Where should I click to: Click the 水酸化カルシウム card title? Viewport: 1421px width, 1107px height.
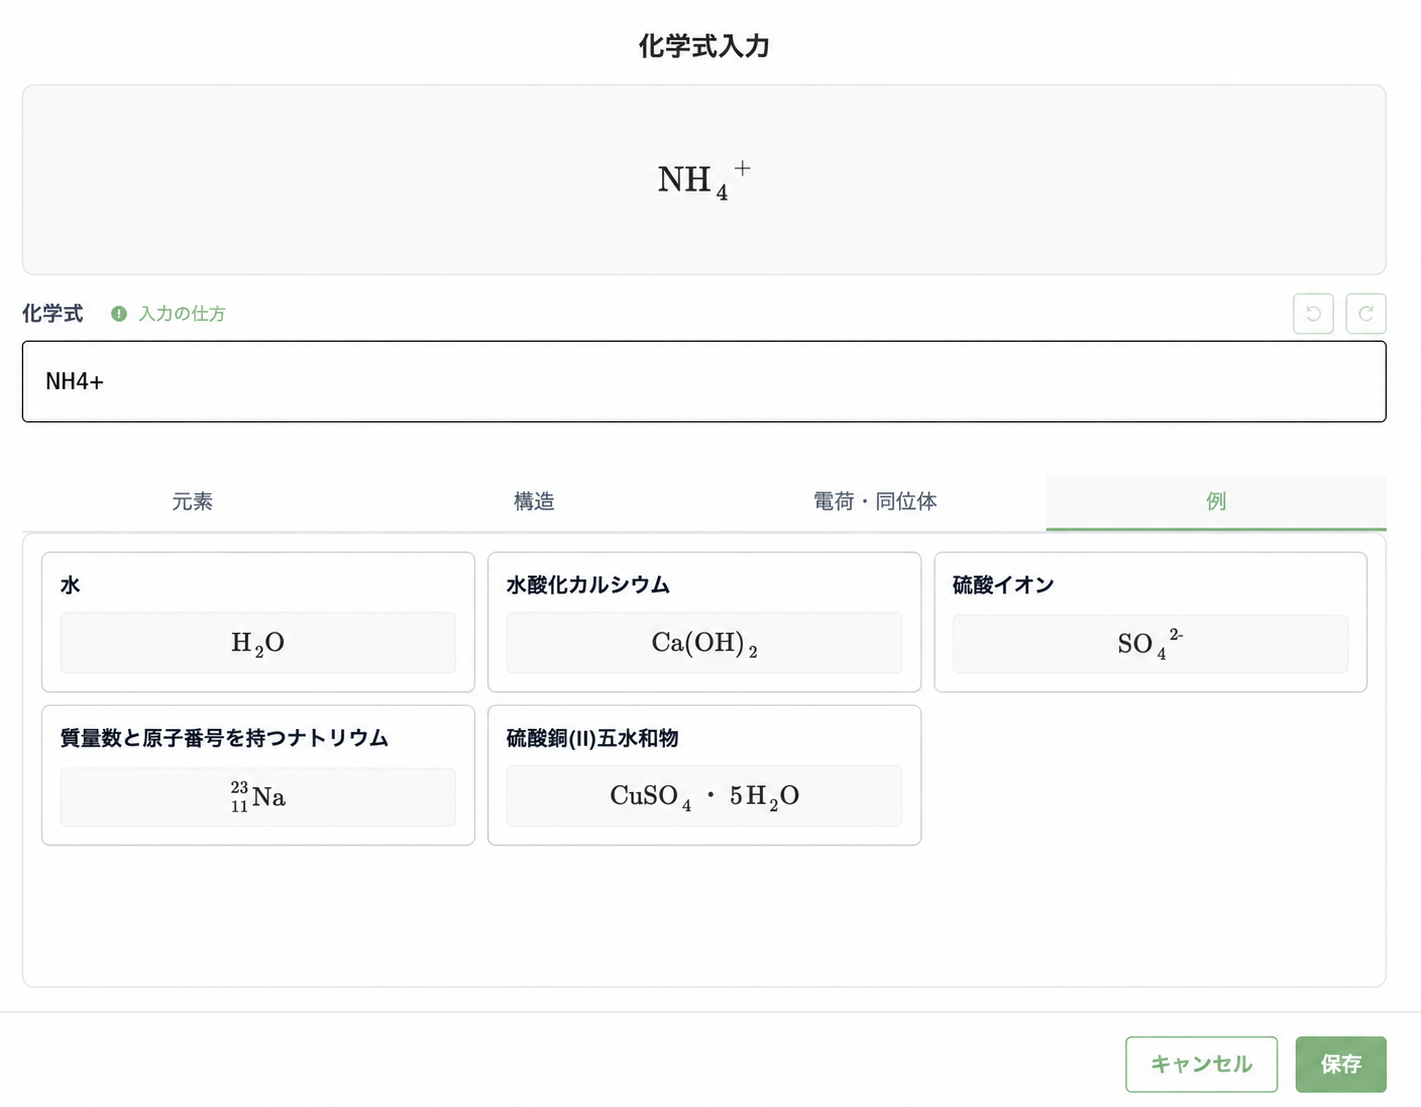[x=588, y=585]
